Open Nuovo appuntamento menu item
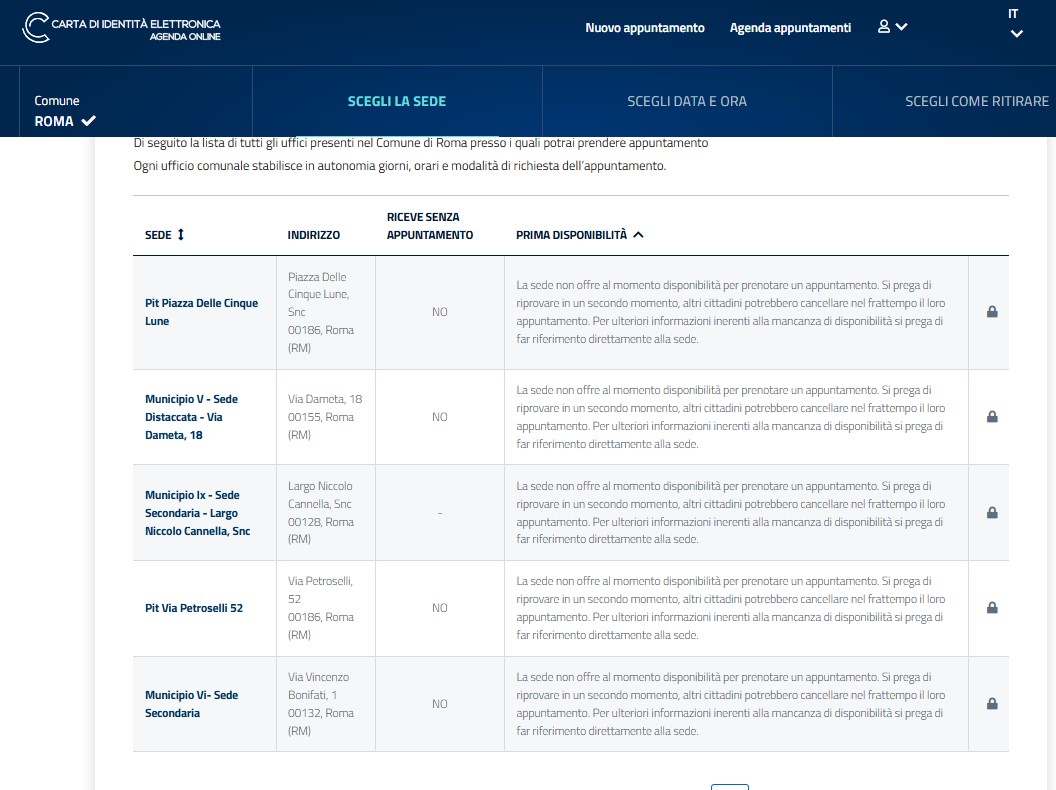Image resolution: width=1056 pixels, height=790 pixels. (x=645, y=28)
